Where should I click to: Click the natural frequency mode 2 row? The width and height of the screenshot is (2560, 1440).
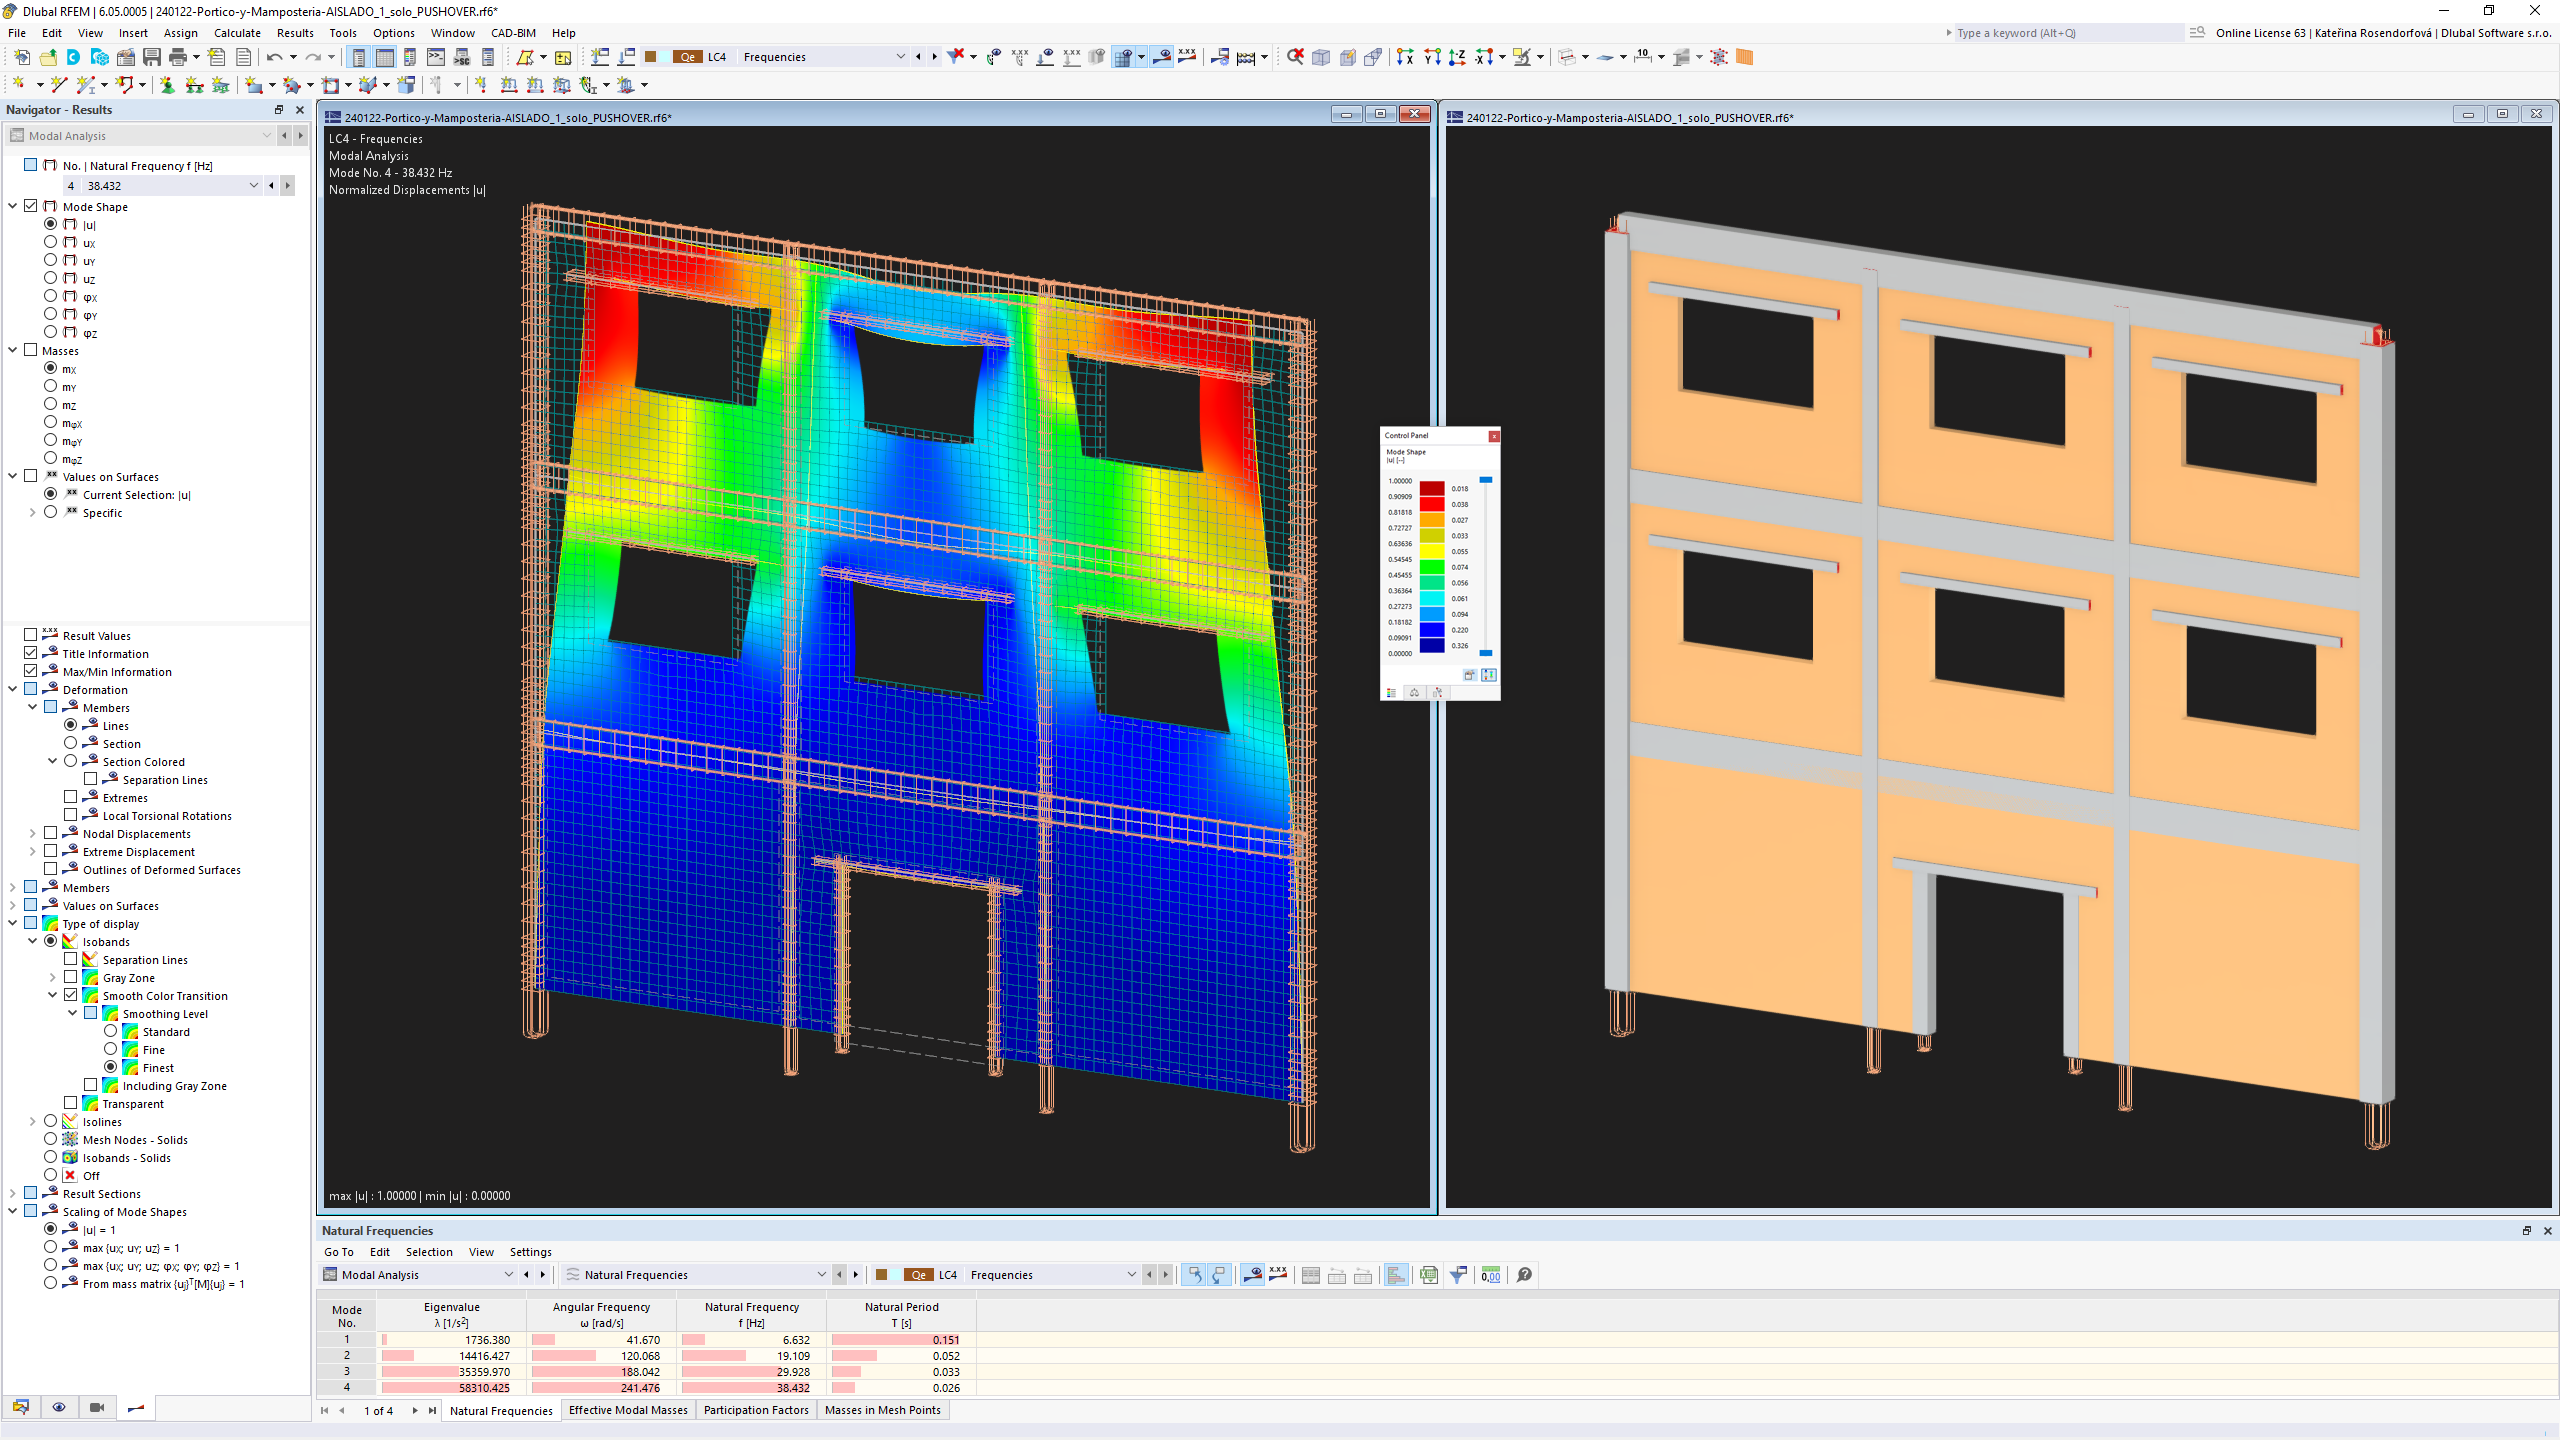click(x=642, y=1356)
